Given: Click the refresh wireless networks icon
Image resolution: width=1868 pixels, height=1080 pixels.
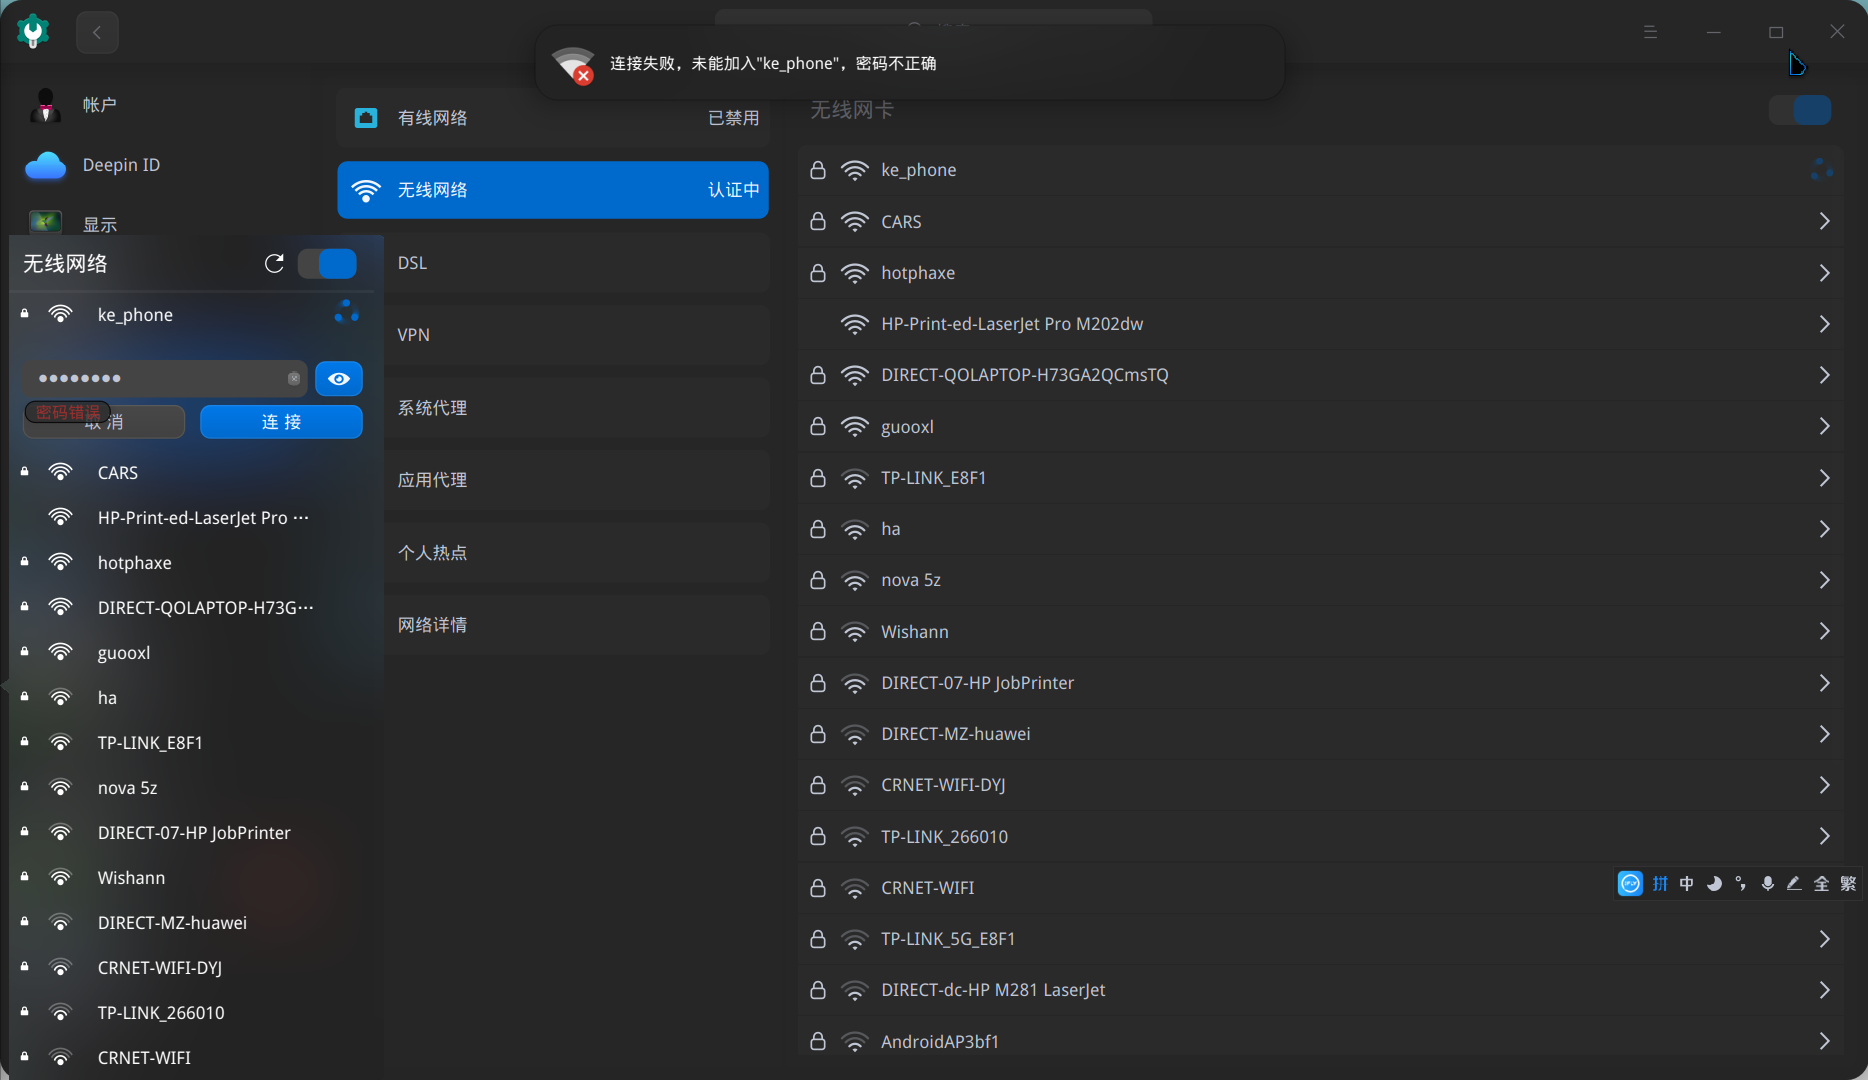Looking at the screenshot, I should click(274, 263).
